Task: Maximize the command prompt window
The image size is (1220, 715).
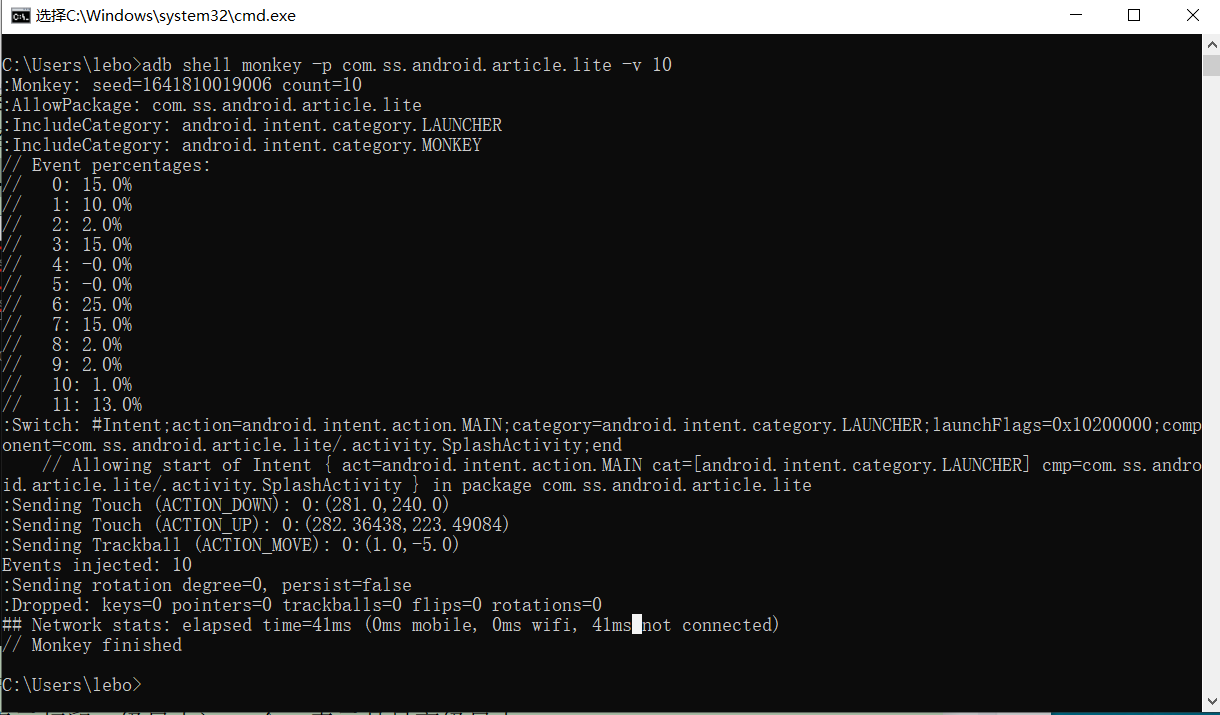Action: click(x=1134, y=15)
